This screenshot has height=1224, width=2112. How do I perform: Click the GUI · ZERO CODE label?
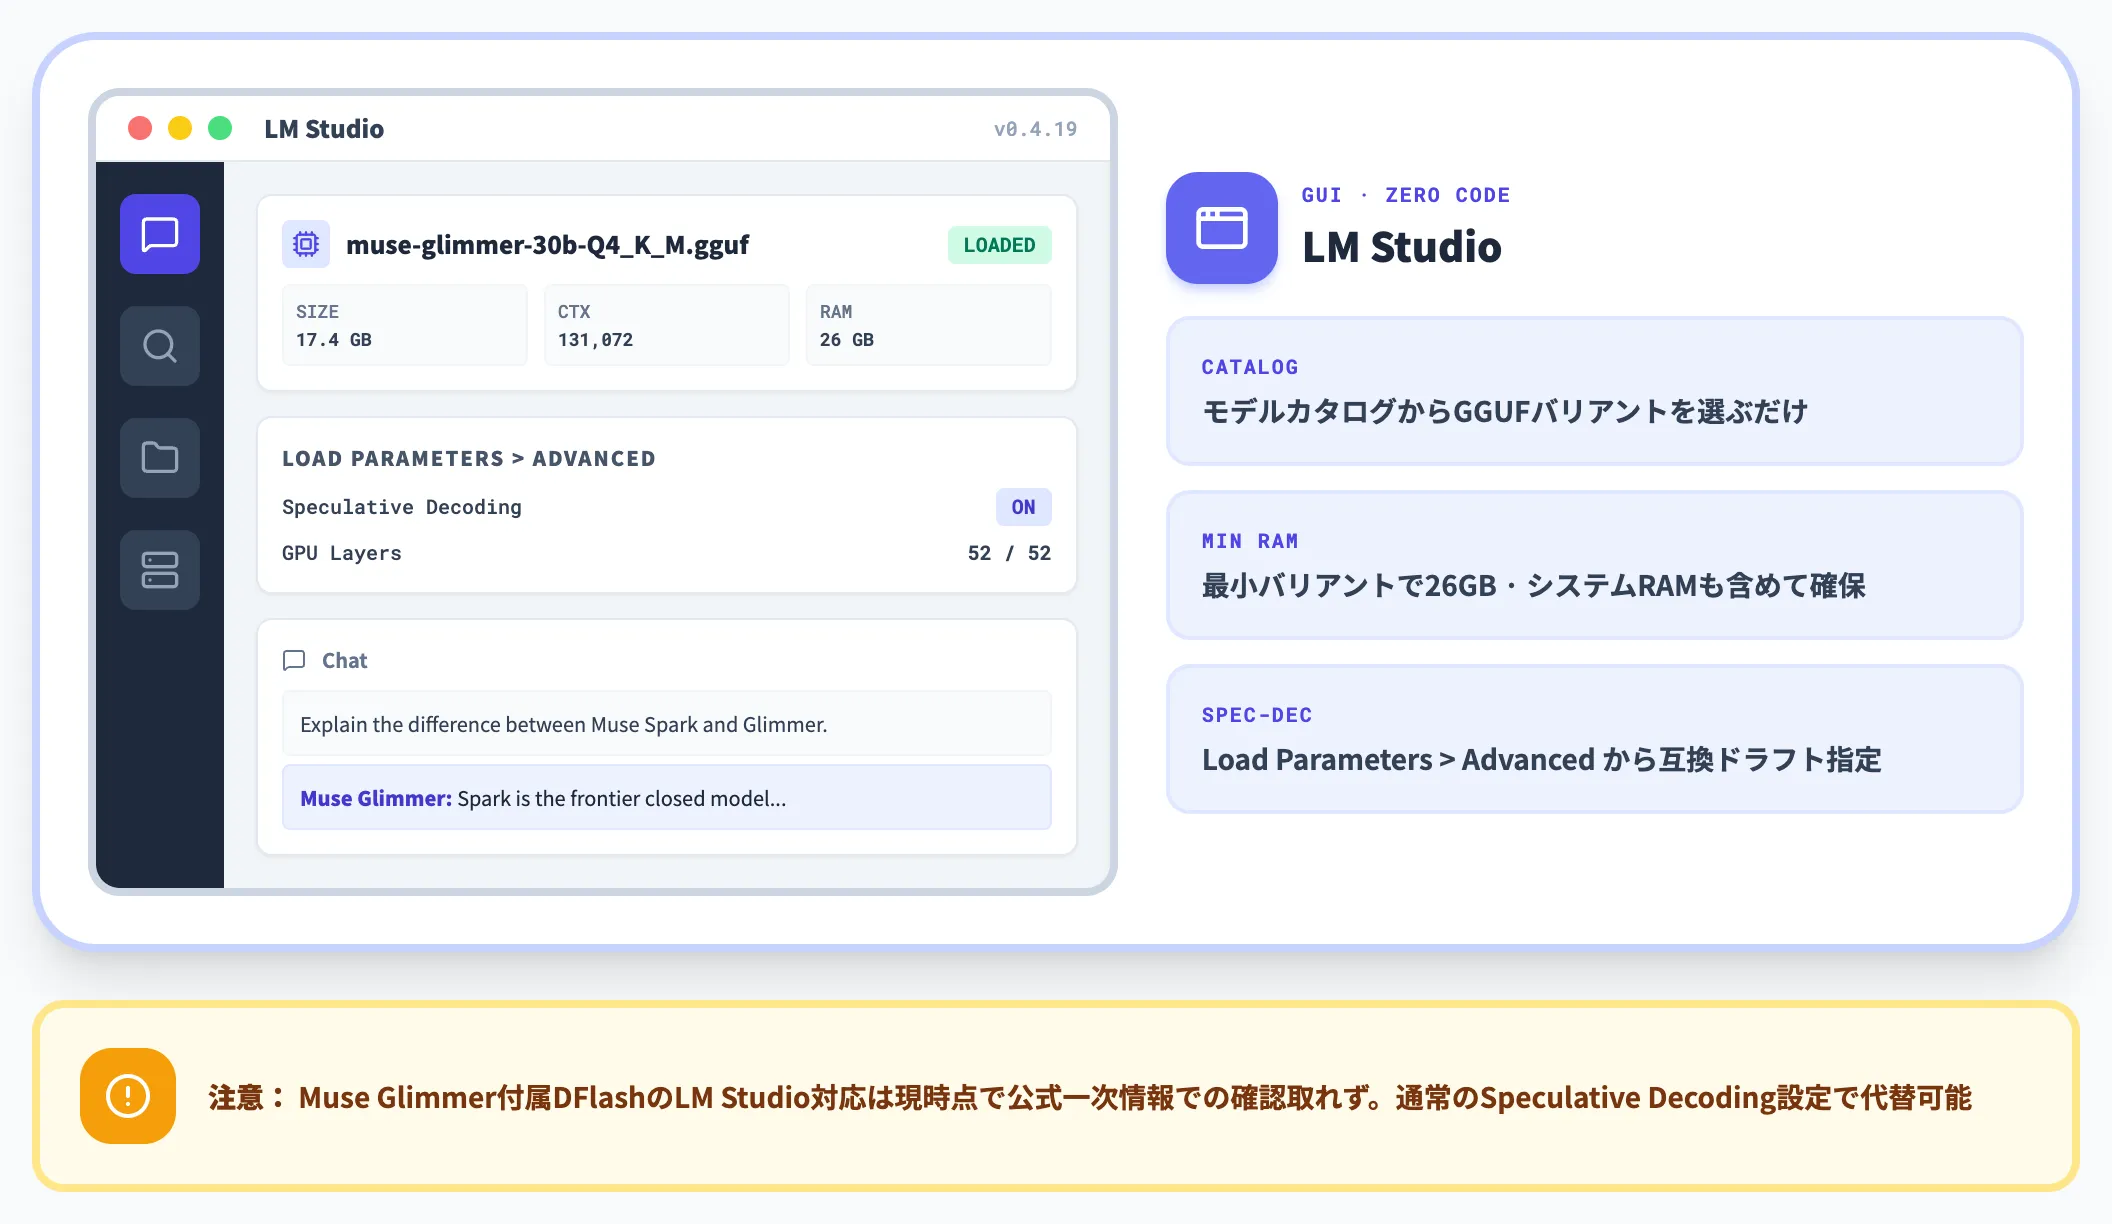[1405, 195]
